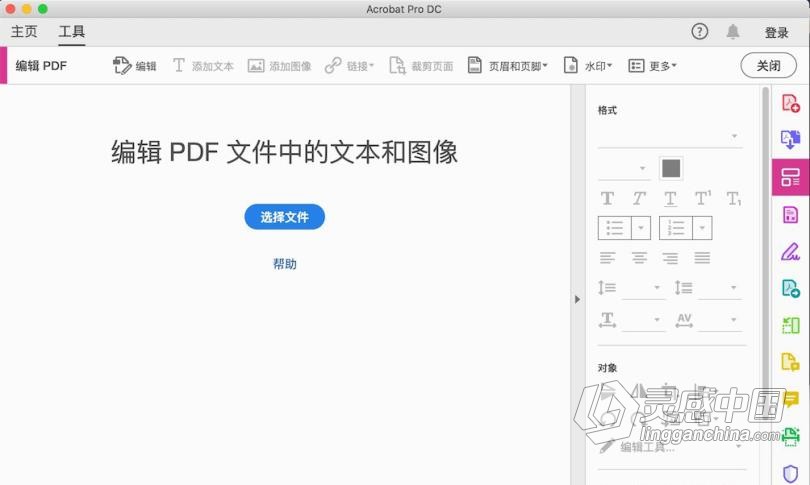Click the horizontal scaling icon
The height and width of the screenshot is (485, 810).
pyautogui.click(x=607, y=320)
